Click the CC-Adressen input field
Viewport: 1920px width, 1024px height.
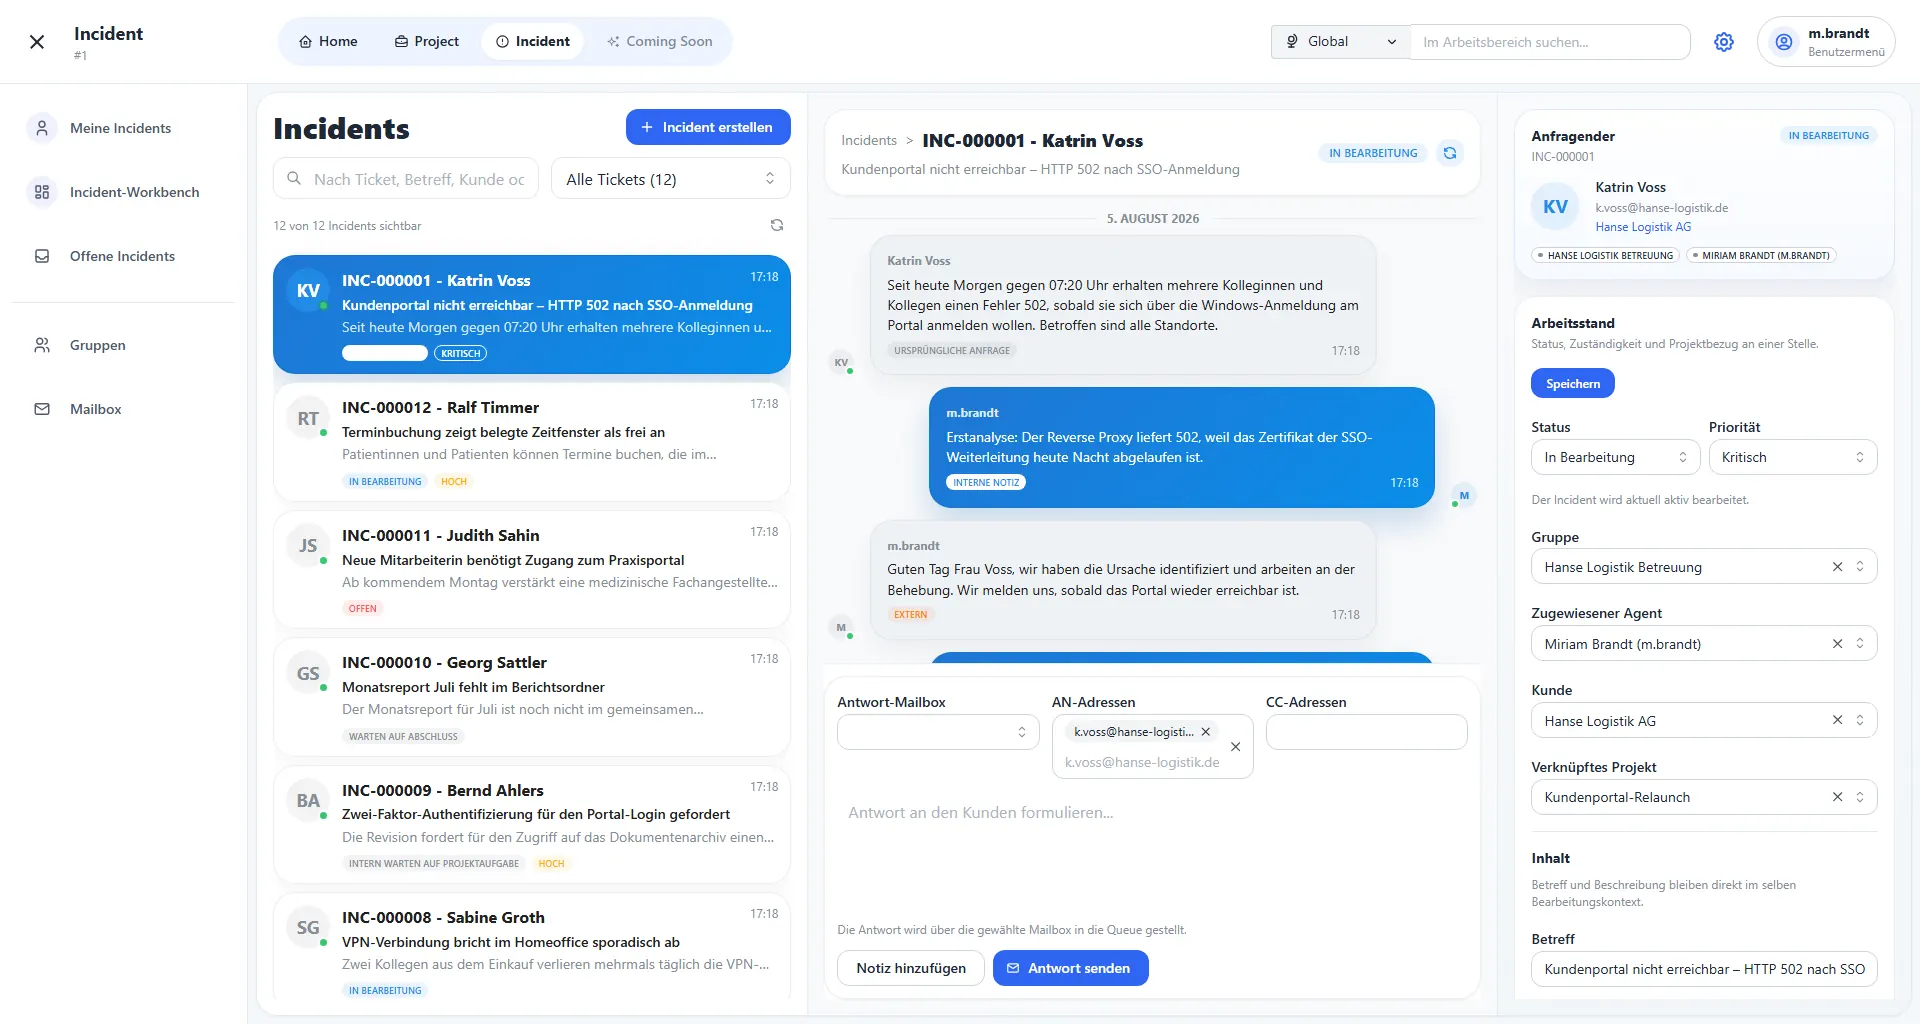click(1366, 732)
